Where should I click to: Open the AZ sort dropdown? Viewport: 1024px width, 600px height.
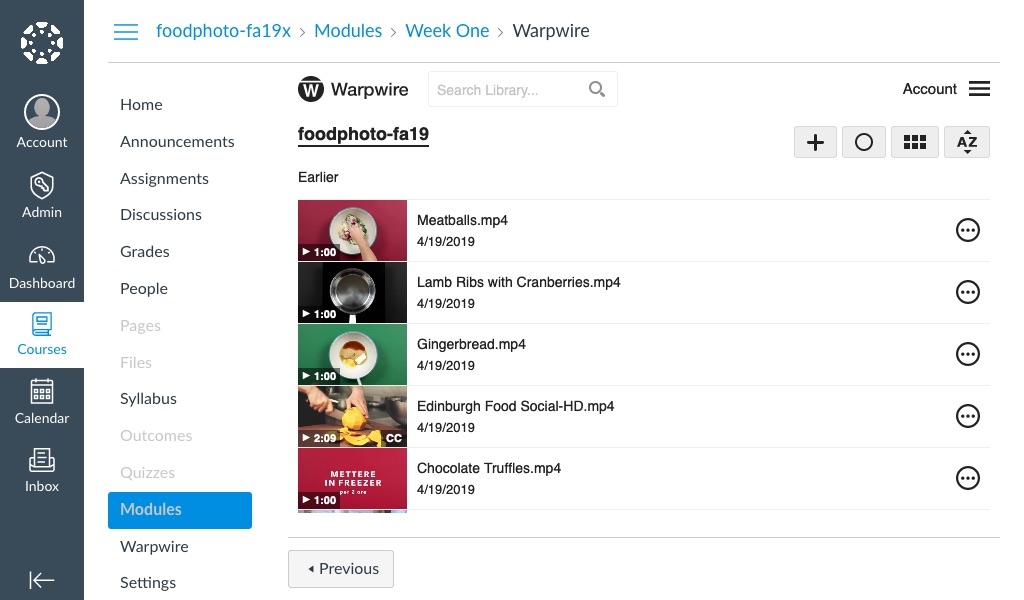tap(967, 142)
